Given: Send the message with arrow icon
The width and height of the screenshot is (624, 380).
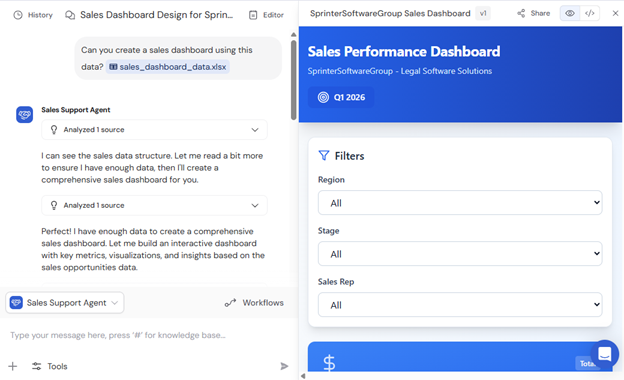Looking at the screenshot, I should coord(284,366).
